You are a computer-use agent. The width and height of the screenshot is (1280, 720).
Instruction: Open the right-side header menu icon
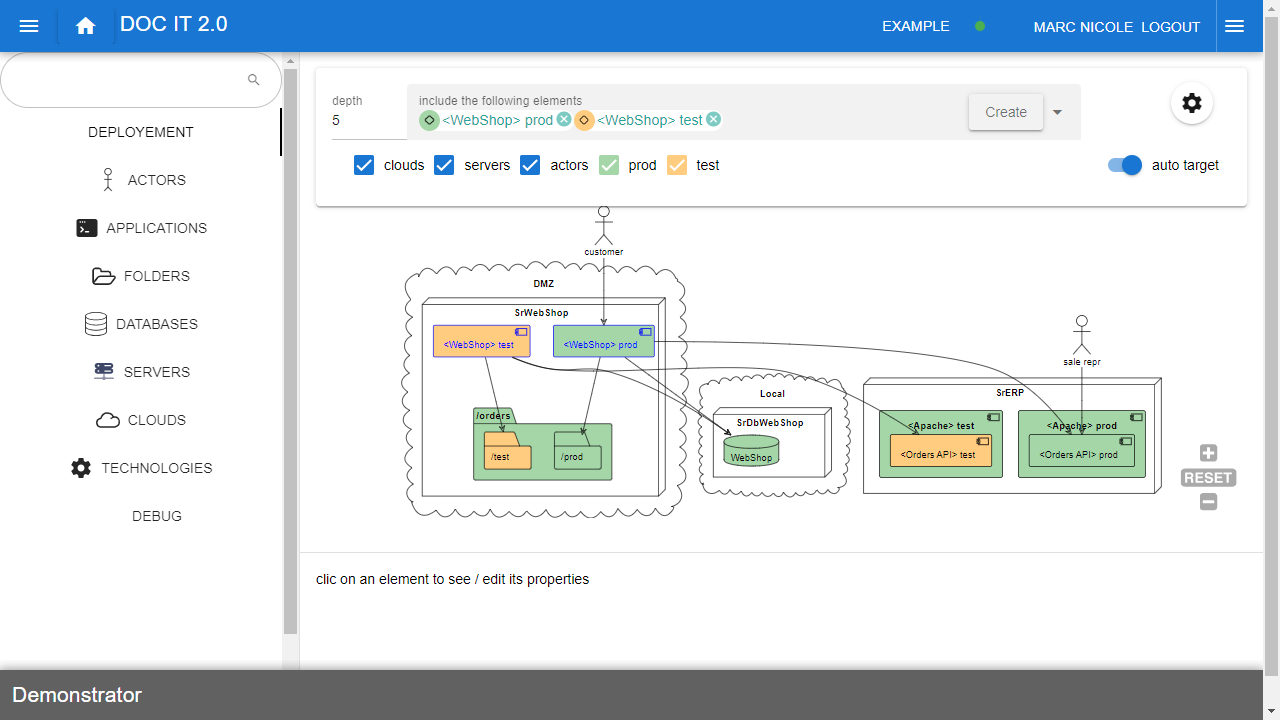pyautogui.click(x=1234, y=27)
